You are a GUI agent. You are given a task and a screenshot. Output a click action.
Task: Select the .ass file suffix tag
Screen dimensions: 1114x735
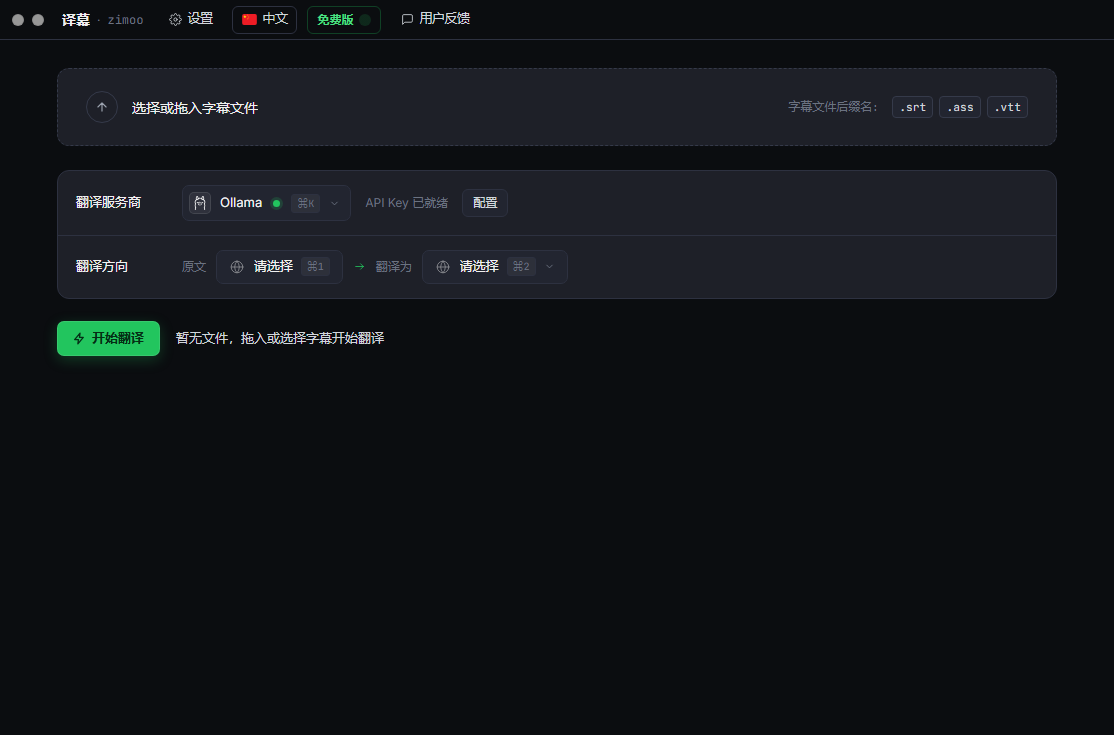pyautogui.click(x=960, y=107)
